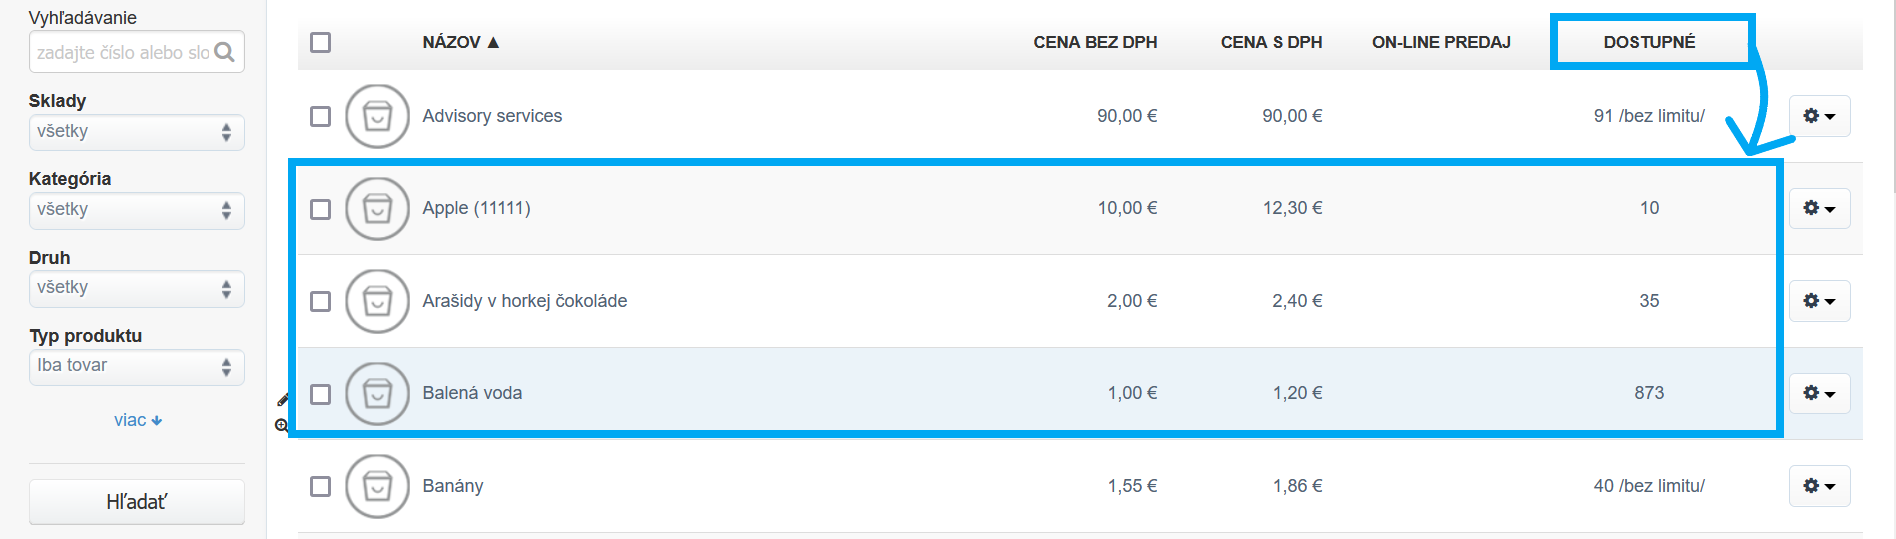Click the Apple product basket icon

pyautogui.click(x=377, y=208)
